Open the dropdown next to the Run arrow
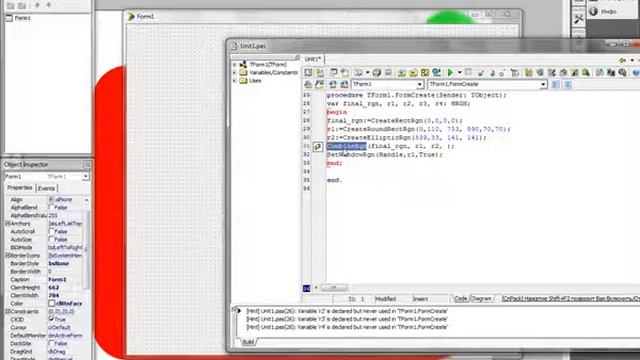Viewport: 640px width, 360px height. (459, 73)
